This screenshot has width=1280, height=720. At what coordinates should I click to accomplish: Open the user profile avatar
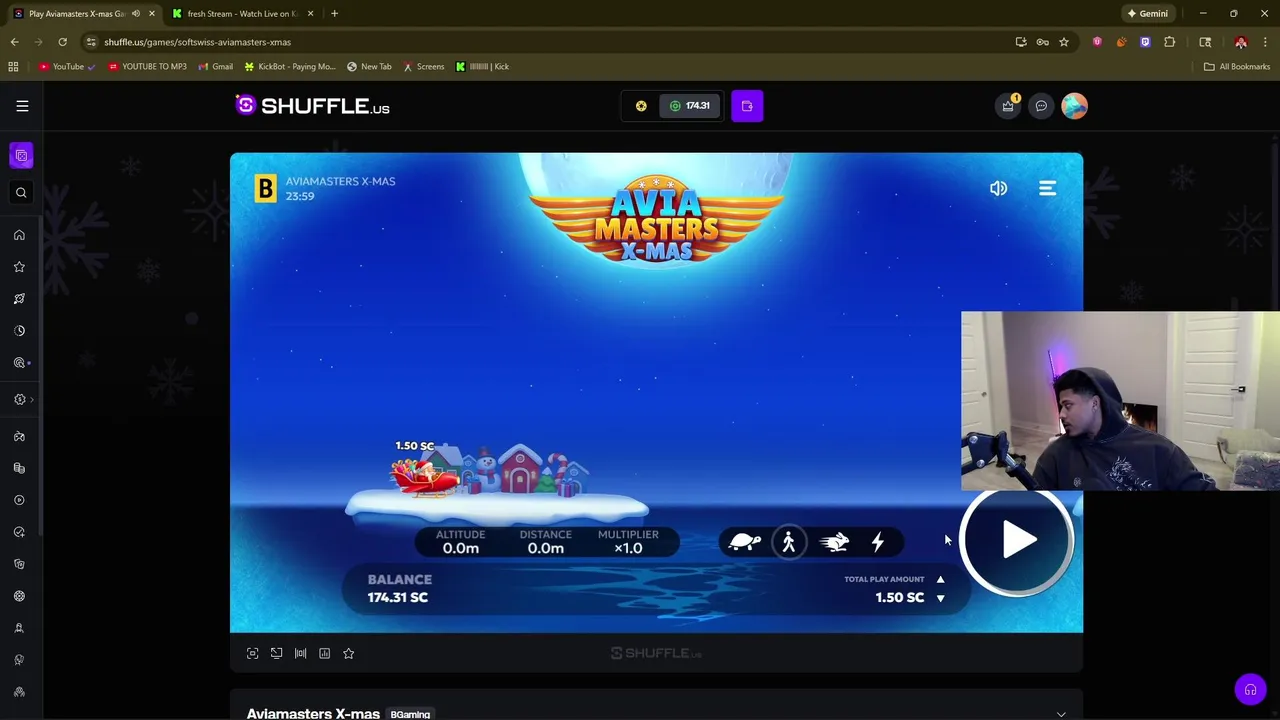(x=1074, y=106)
